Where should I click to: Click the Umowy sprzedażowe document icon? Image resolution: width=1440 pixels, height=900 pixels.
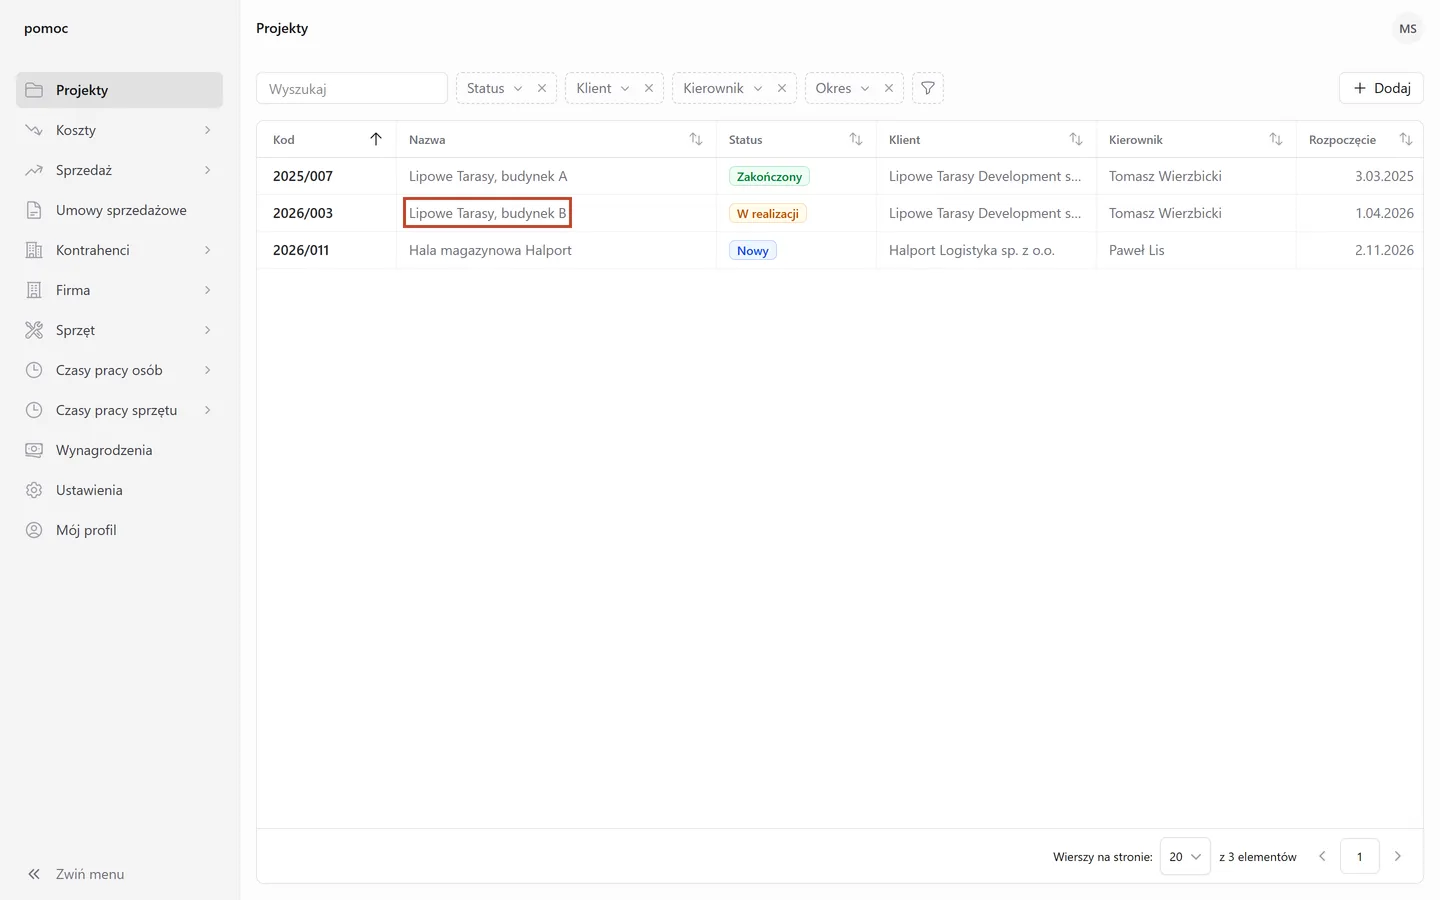34,210
